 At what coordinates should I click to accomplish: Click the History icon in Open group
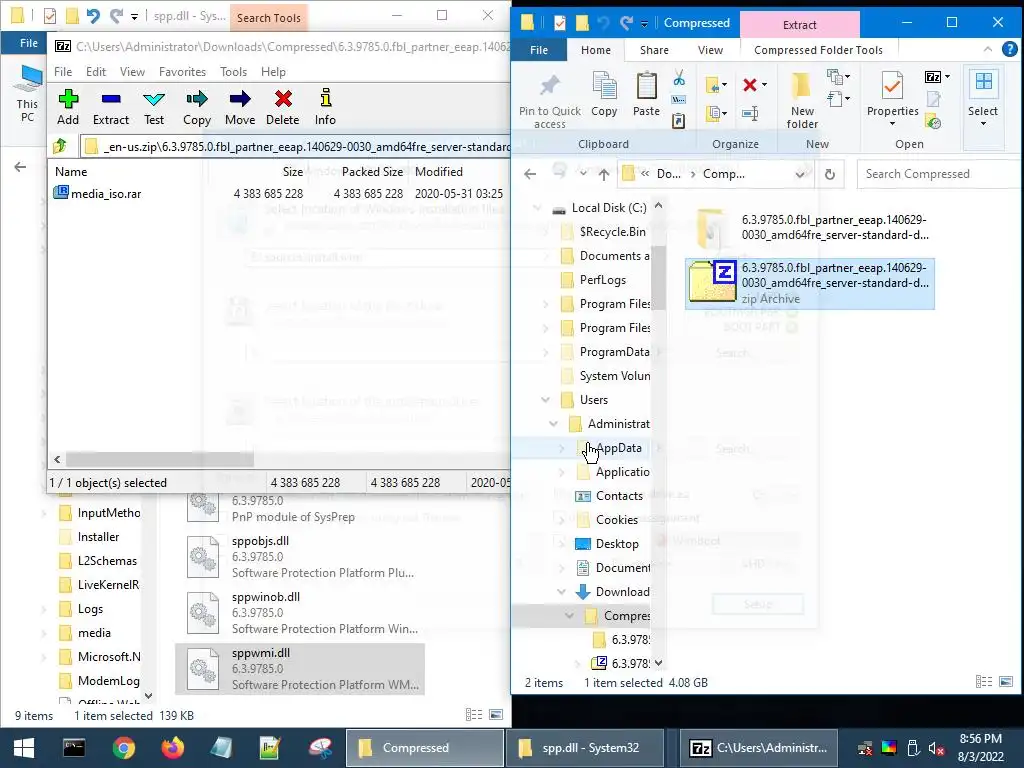934,121
